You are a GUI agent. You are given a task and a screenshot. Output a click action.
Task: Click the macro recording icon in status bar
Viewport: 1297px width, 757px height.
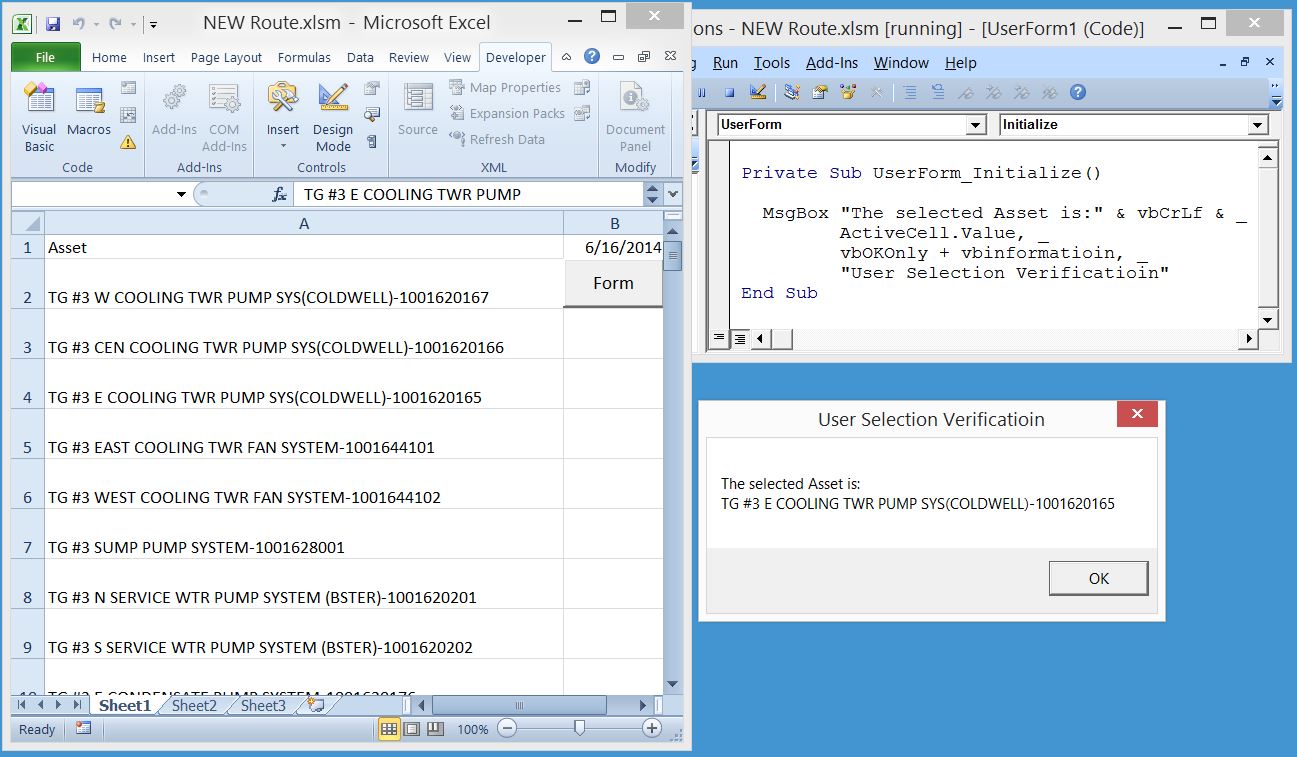(83, 729)
